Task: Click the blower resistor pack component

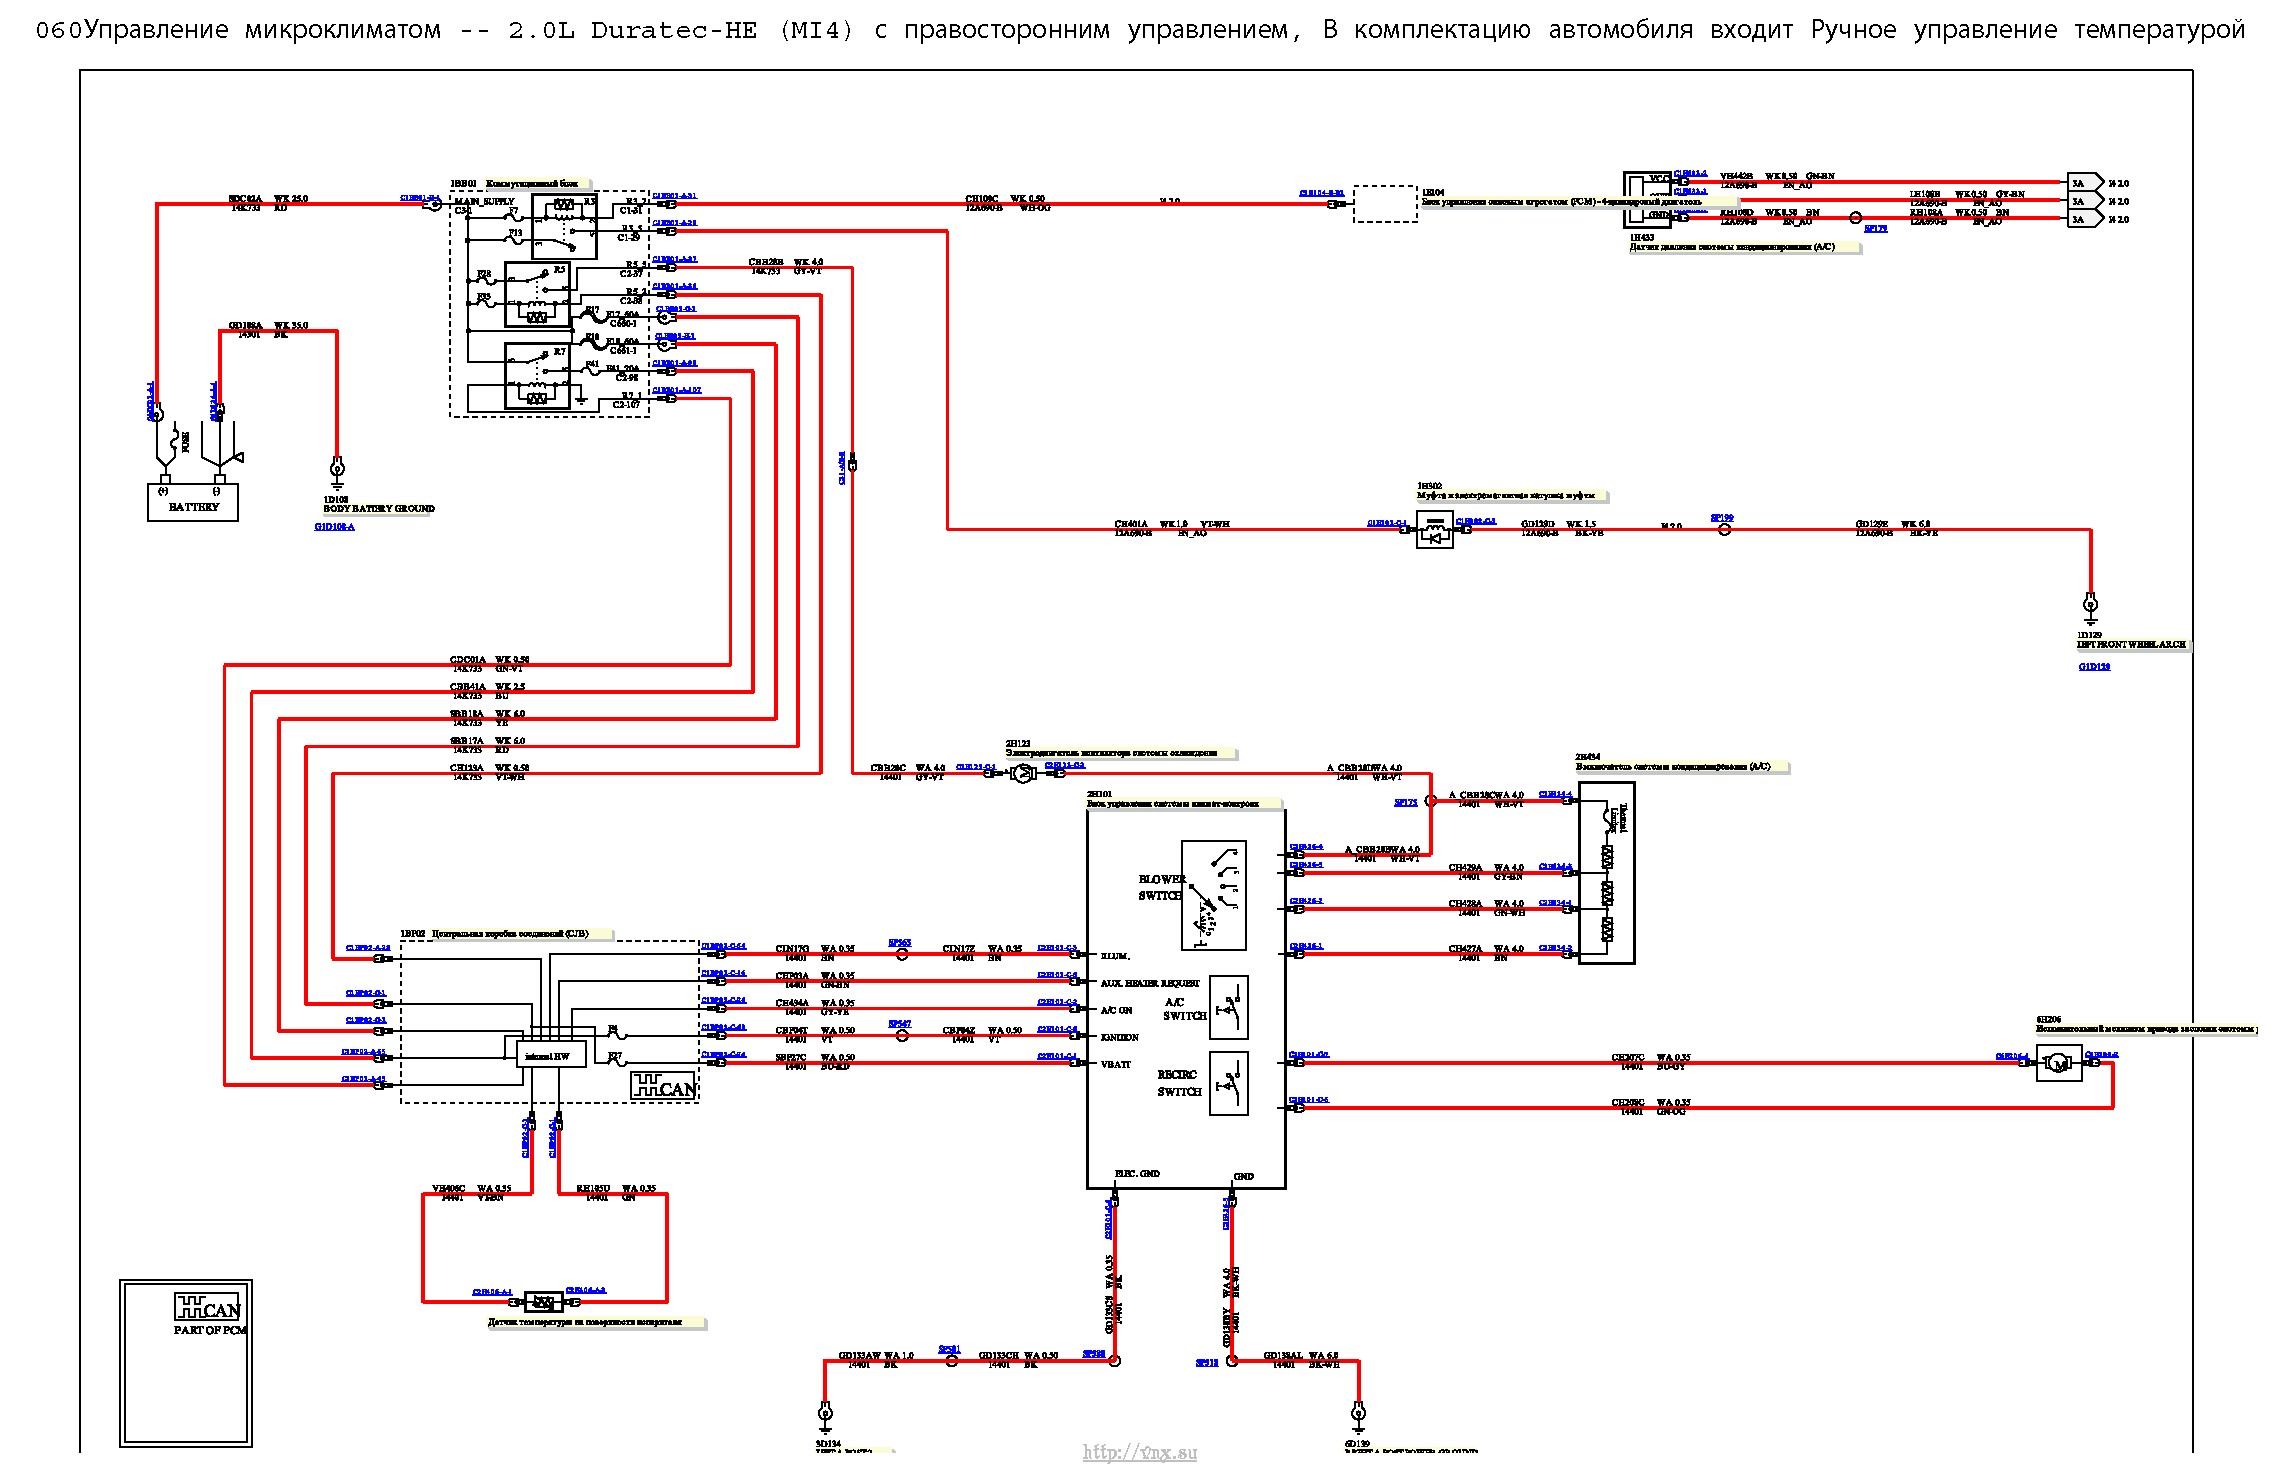Action: click(x=1606, y=873)
